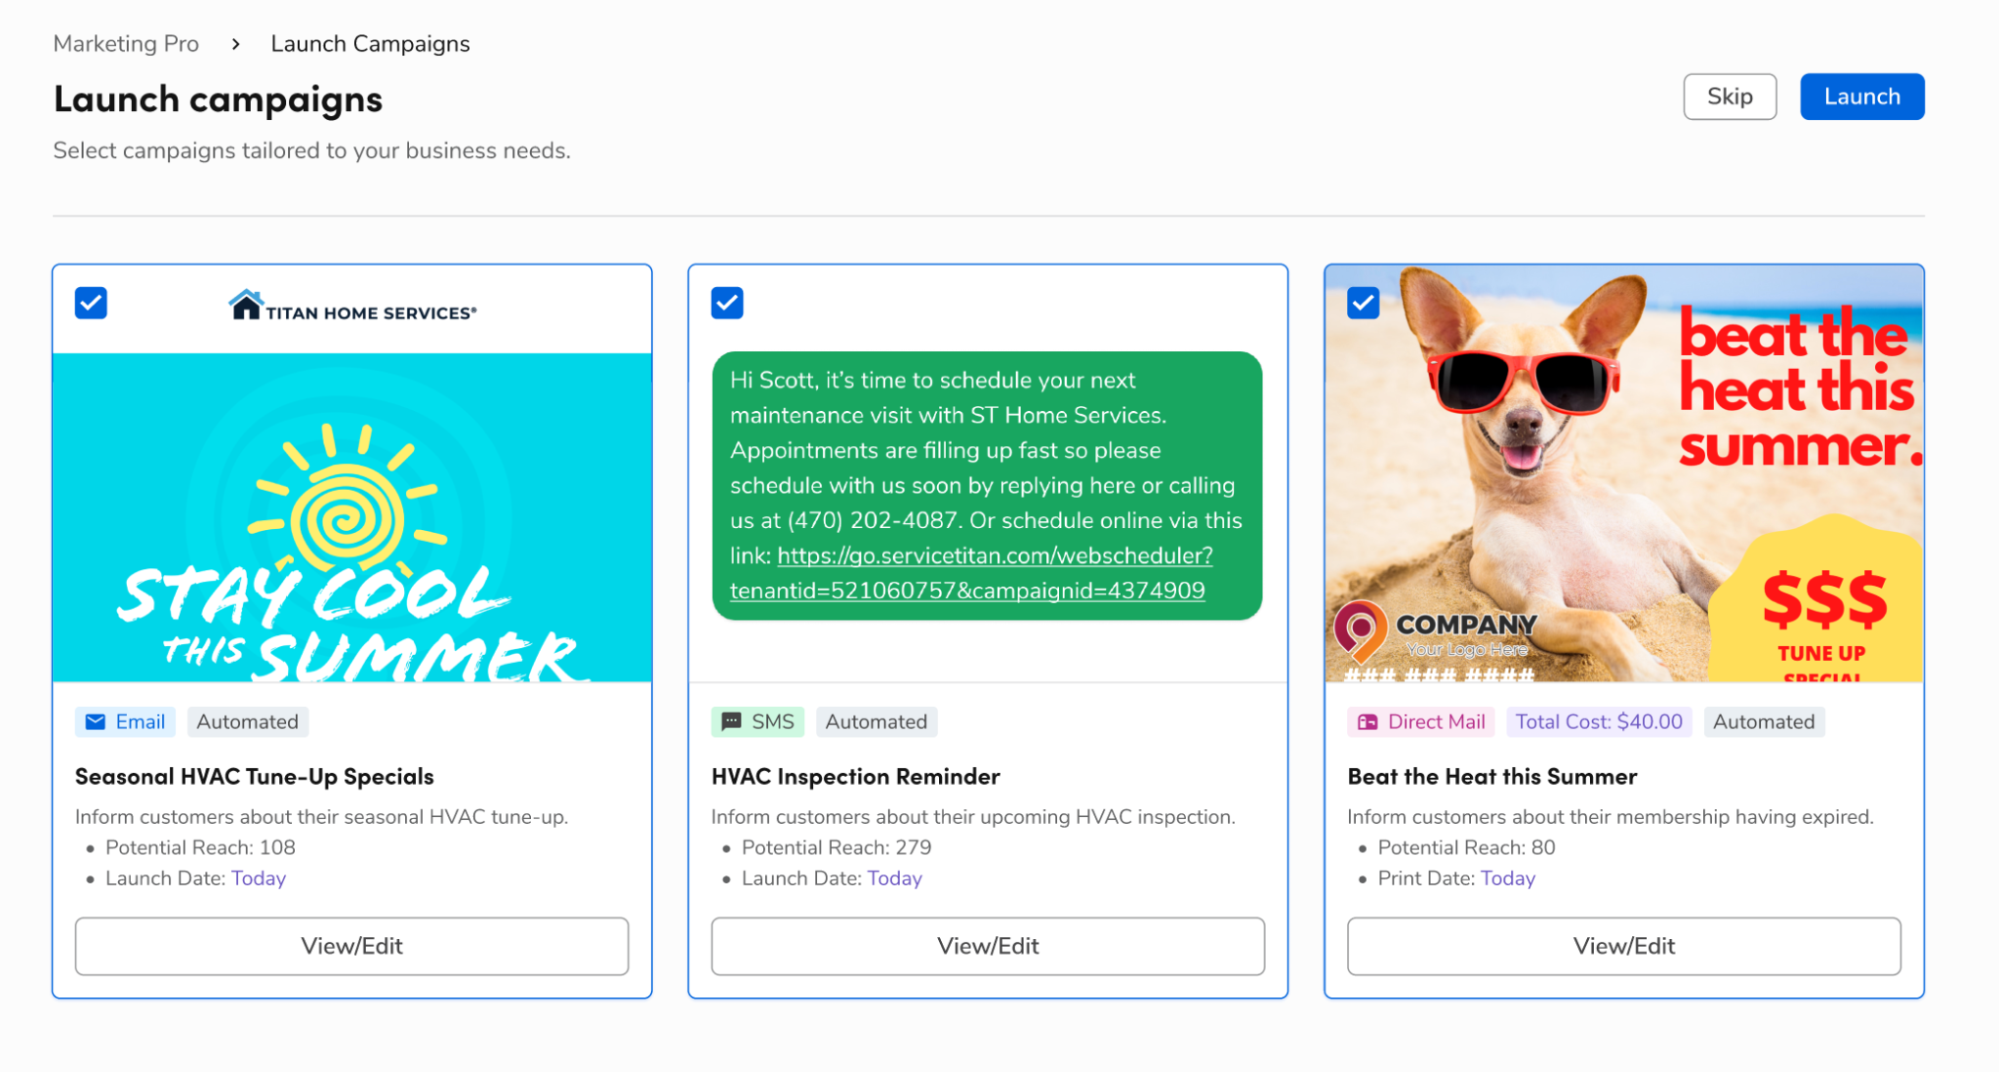Click Today launch date for Seasonal HVAC Tune-Up

tap(259, 878)
